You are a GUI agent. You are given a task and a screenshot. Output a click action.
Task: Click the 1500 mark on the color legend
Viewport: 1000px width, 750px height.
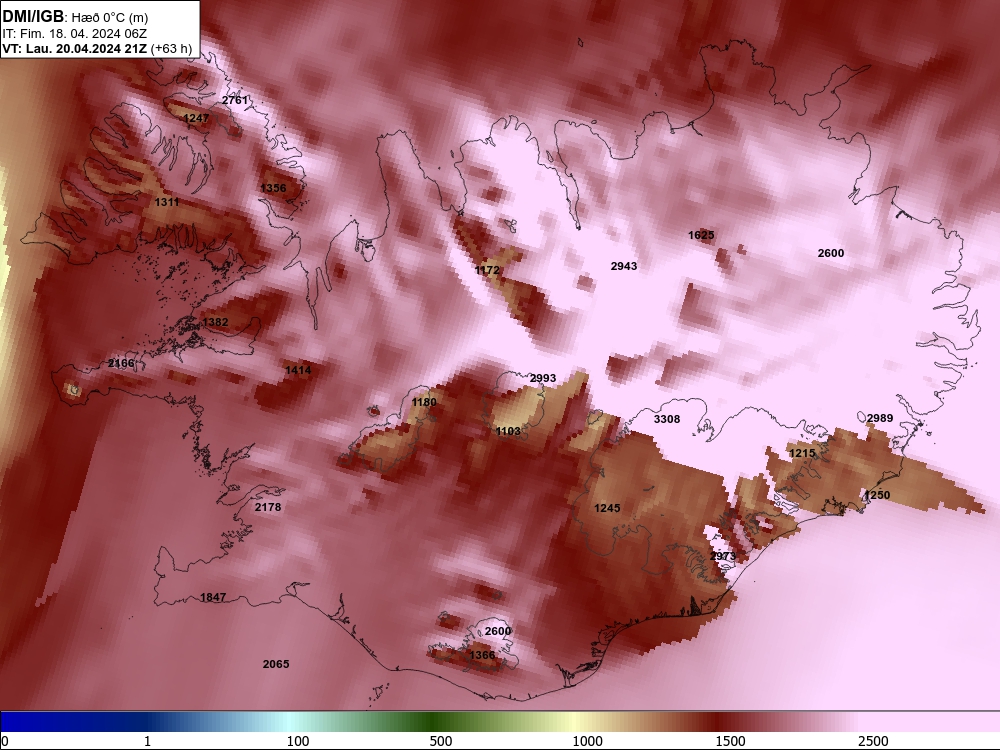730,741
